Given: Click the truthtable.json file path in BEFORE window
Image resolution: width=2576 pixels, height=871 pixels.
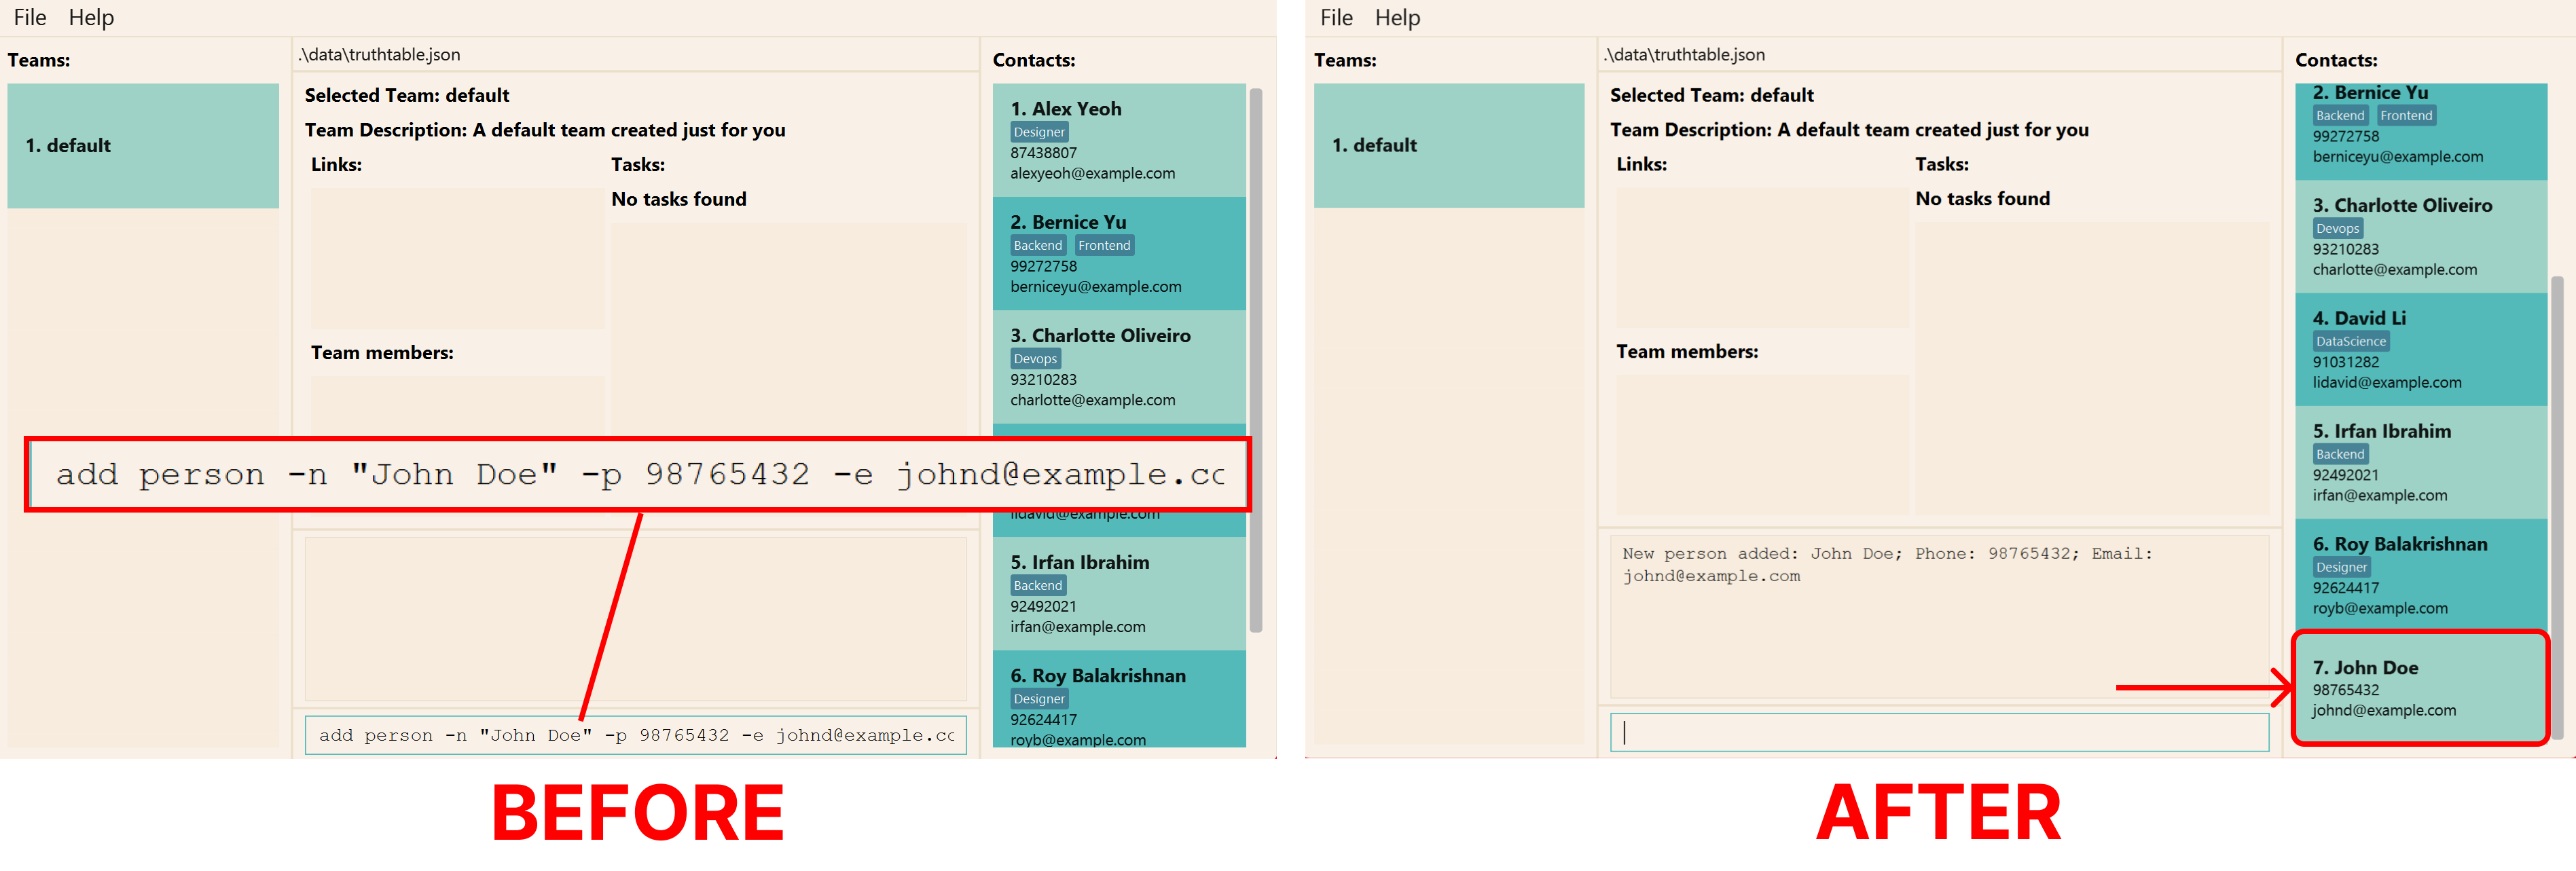Looking at the screenshot, I should [380, 55].
